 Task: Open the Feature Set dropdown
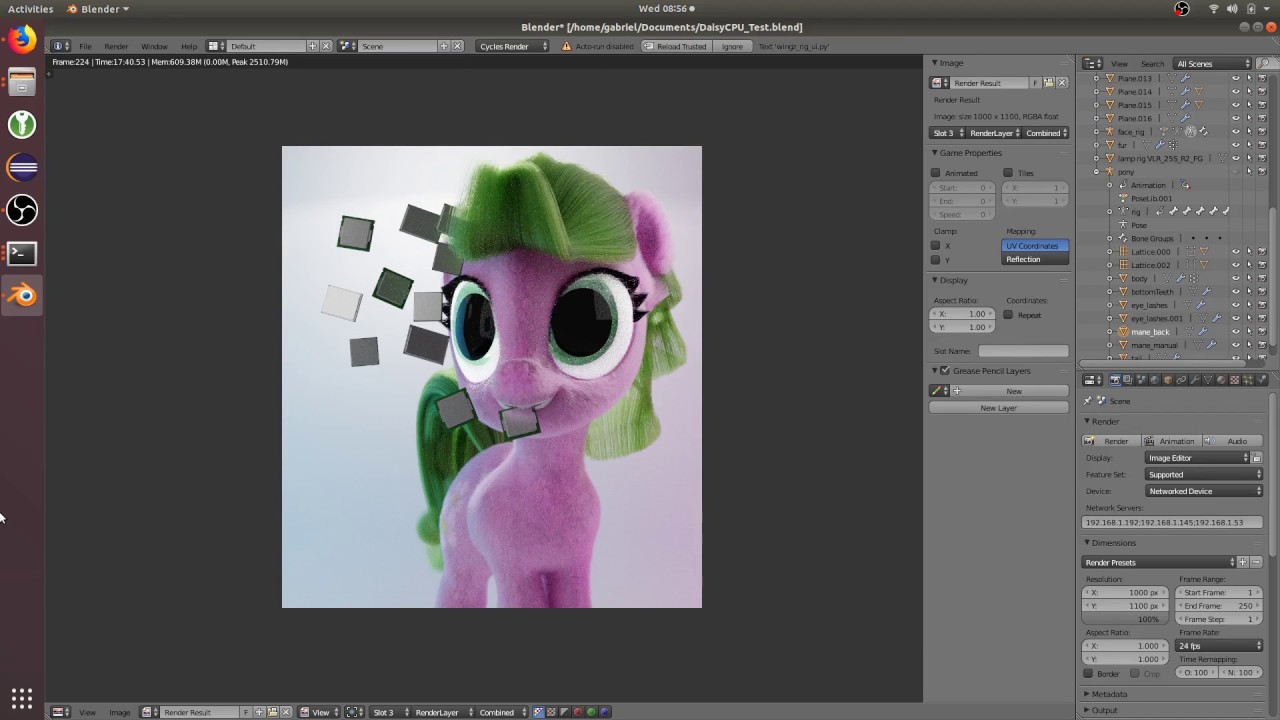pos(1205,475)
